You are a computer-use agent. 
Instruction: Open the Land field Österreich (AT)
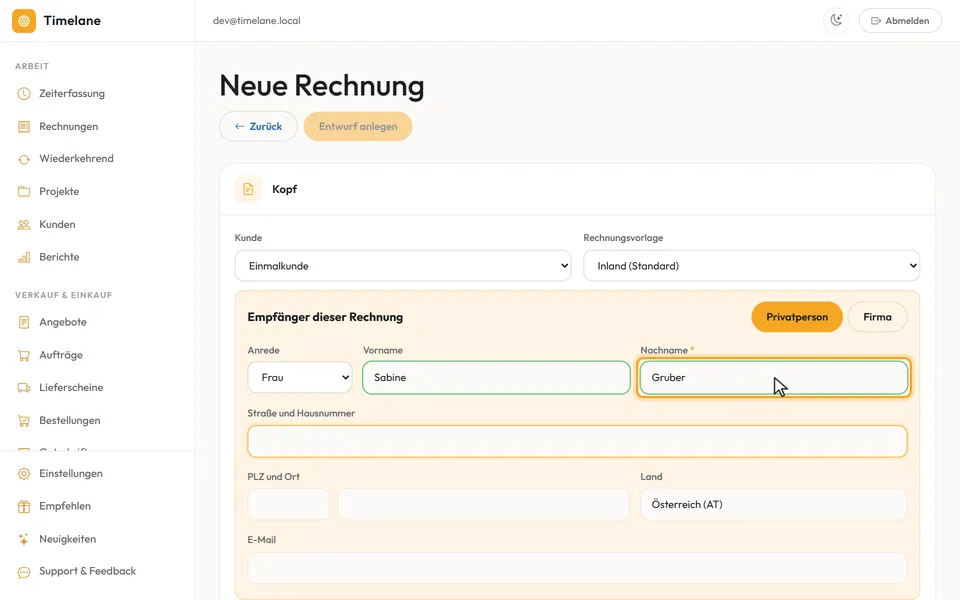pyautogui.click(x=773, y=504)
